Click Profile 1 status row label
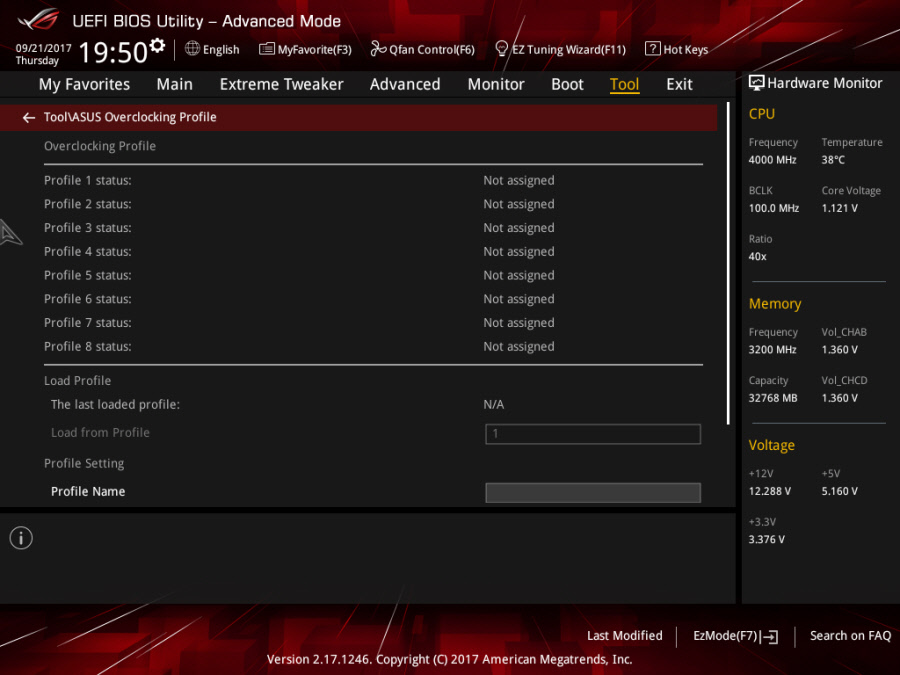900x675 pixels. (x=88, y=180)
